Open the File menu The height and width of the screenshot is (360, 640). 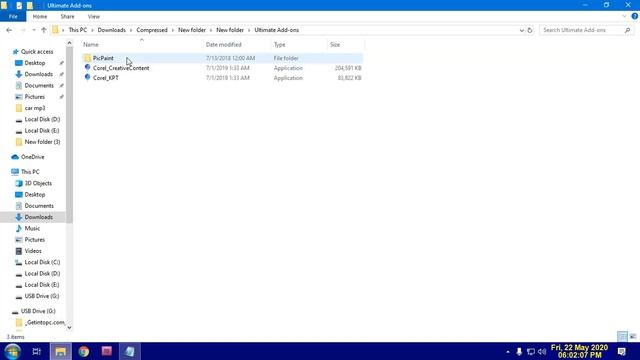coord(13,16)
